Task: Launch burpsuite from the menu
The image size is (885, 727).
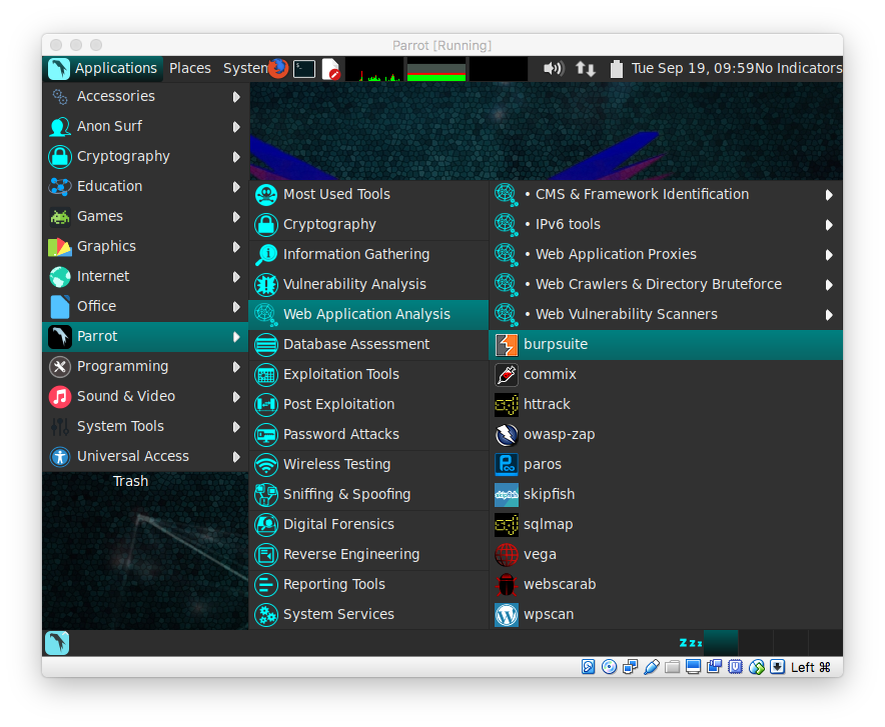Action: point(665,344)
